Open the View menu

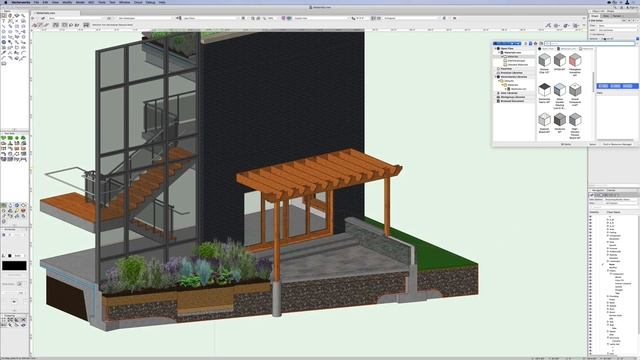[x=55, y=2]
